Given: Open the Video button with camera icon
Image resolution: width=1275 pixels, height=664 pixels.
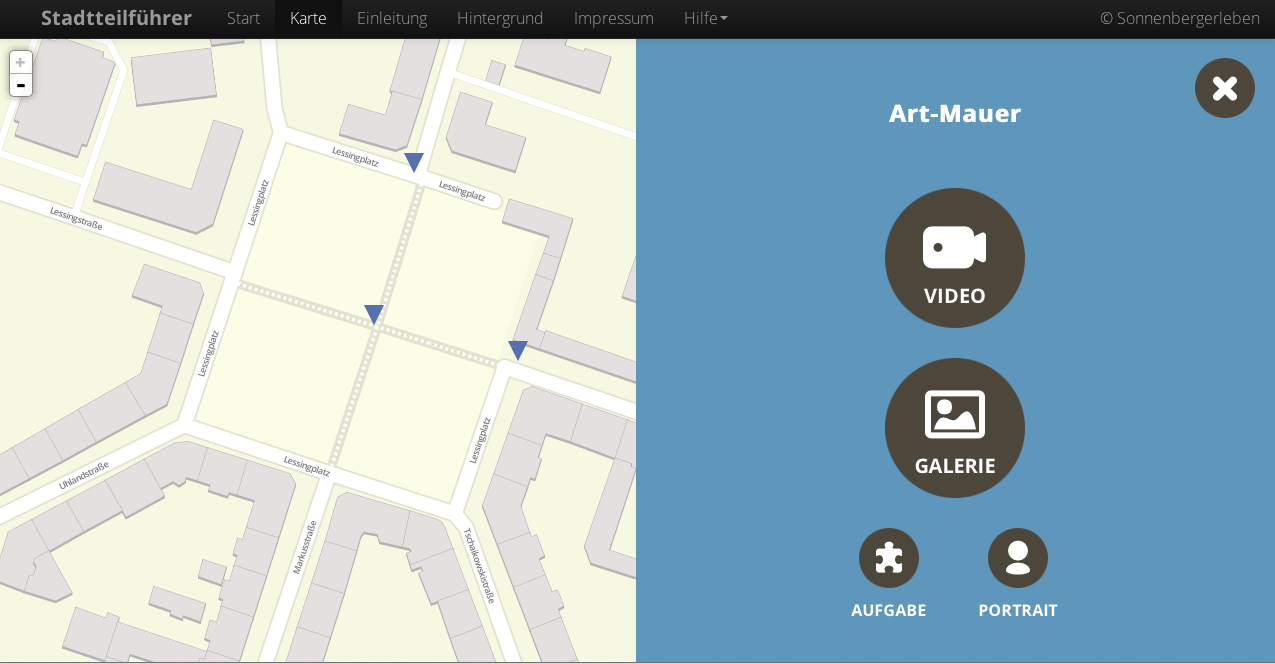Looking at the screenshot, I should (954, 258).
